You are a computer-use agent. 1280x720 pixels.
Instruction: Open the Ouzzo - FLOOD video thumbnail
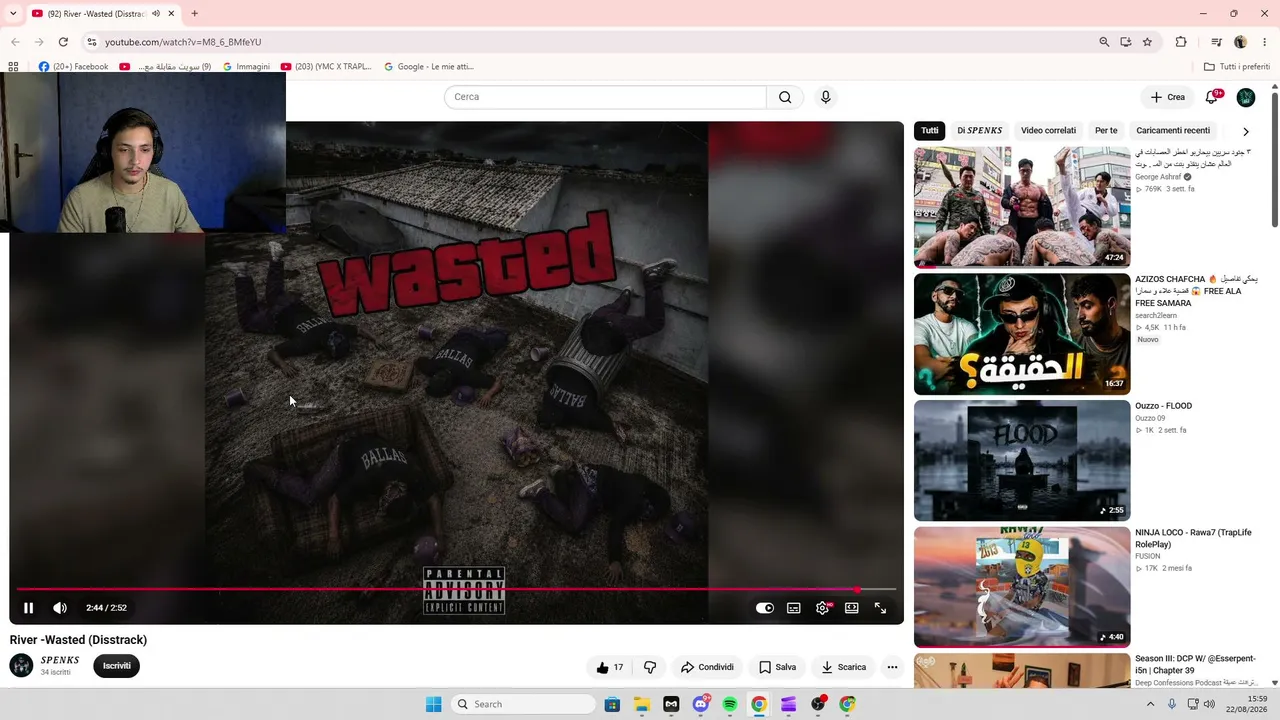pyautogui.click(x=1022, y=461)
